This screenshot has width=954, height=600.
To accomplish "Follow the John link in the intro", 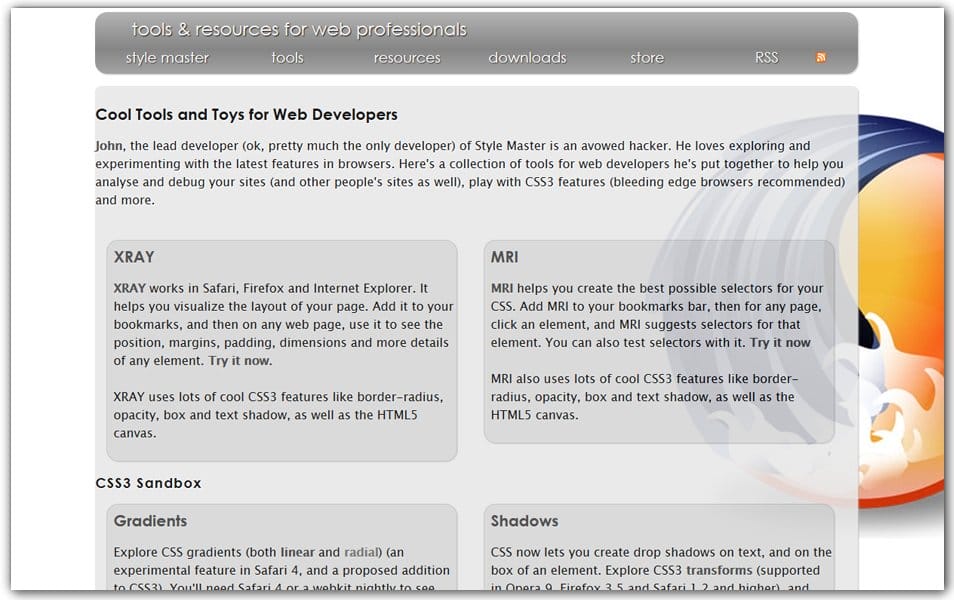I will pyautogui.click(x=110, y=146).
